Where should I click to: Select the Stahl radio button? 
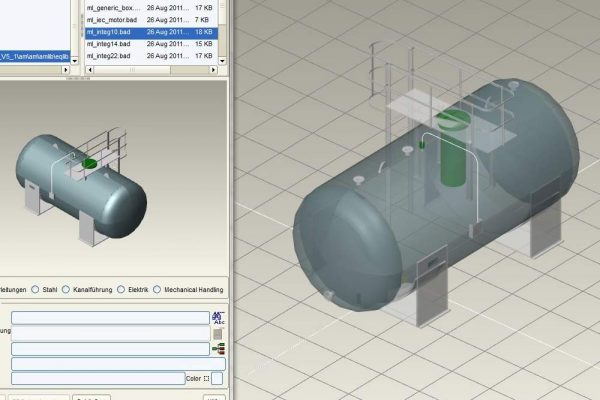[x=36, y=290]
